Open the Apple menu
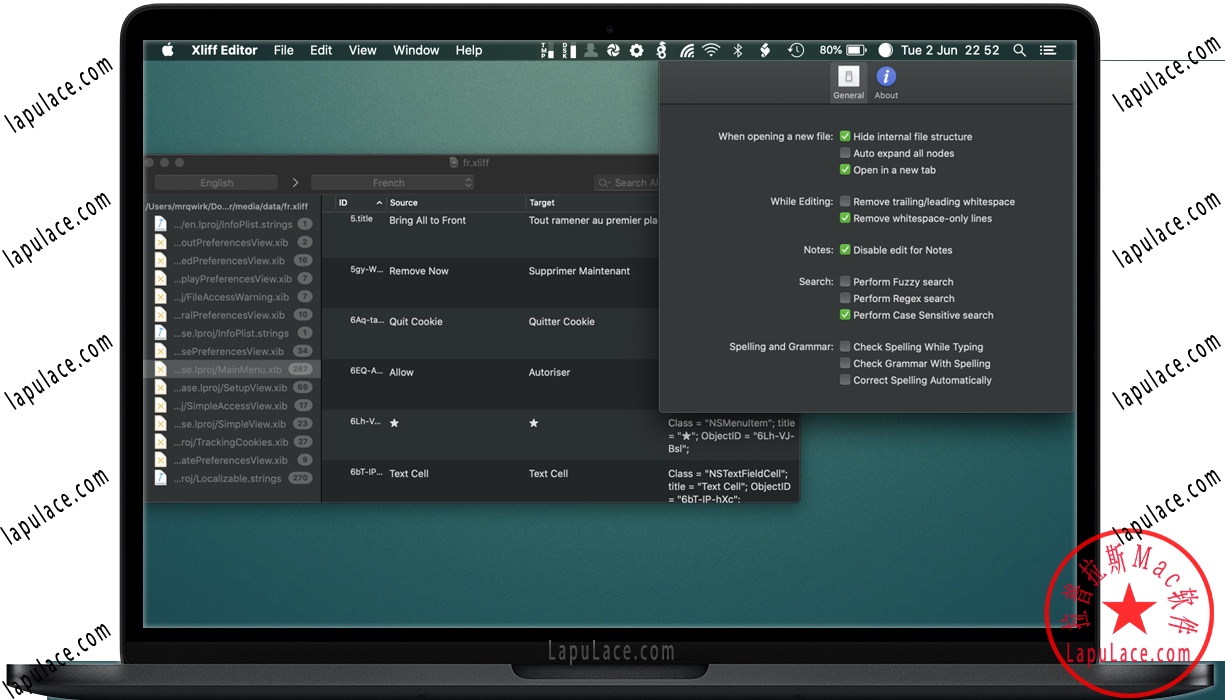The height and width of the screenshot is (700, 1225). [168, 50]
